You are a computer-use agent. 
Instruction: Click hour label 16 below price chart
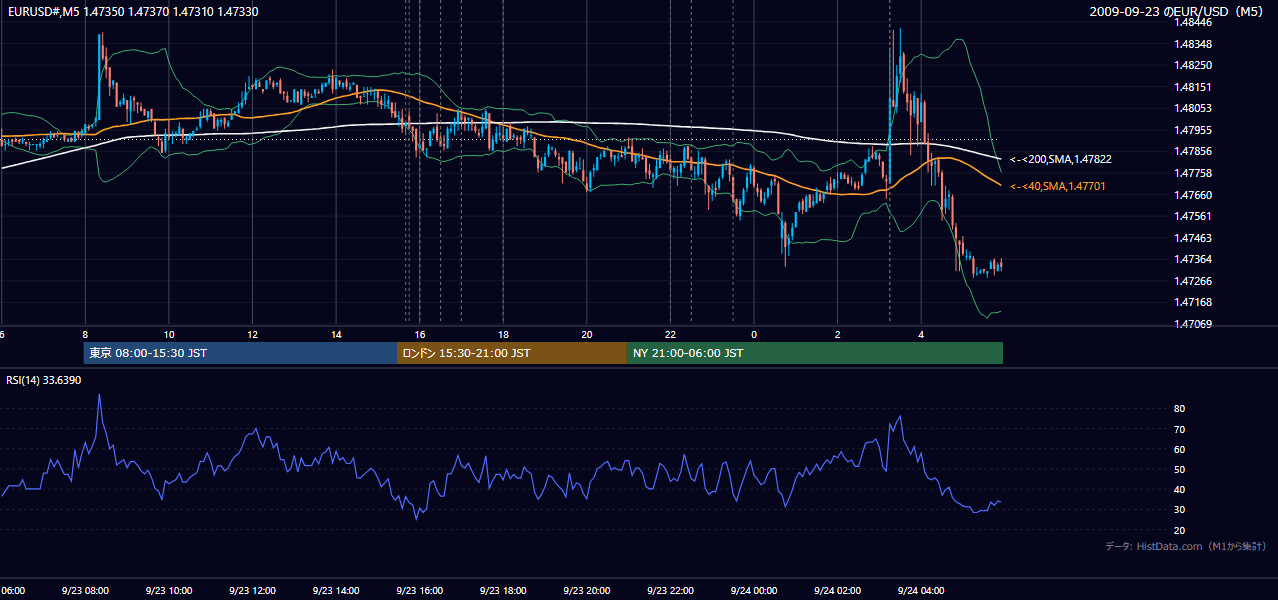pos(420,334)
